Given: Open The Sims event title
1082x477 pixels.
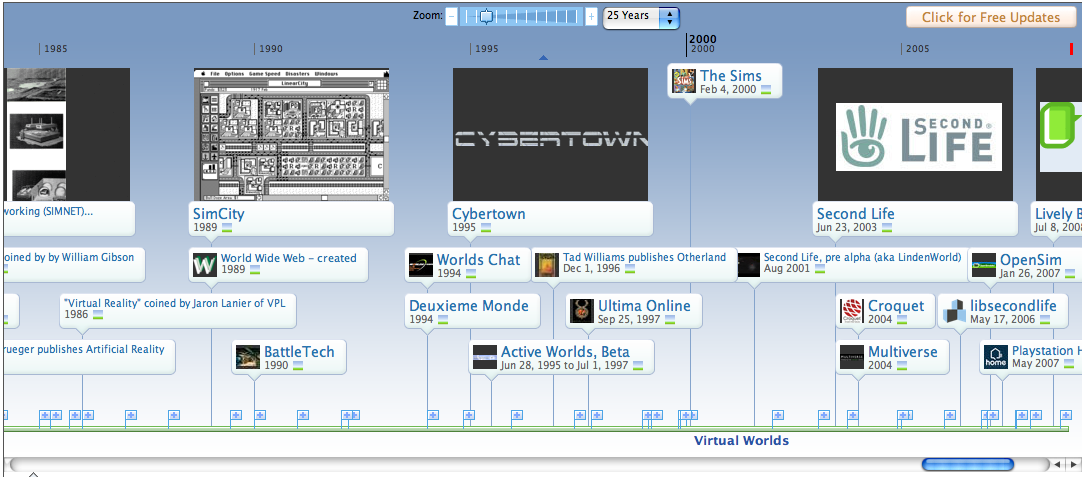Looking at the screenshot, I should click(731, 76).
